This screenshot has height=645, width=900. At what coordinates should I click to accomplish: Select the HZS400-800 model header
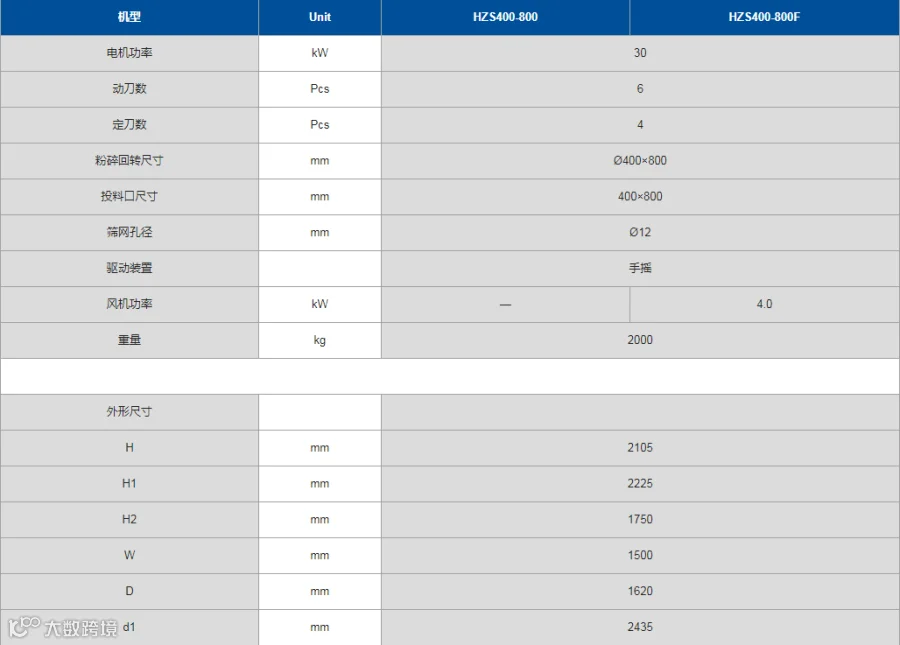tap(505, 17)
